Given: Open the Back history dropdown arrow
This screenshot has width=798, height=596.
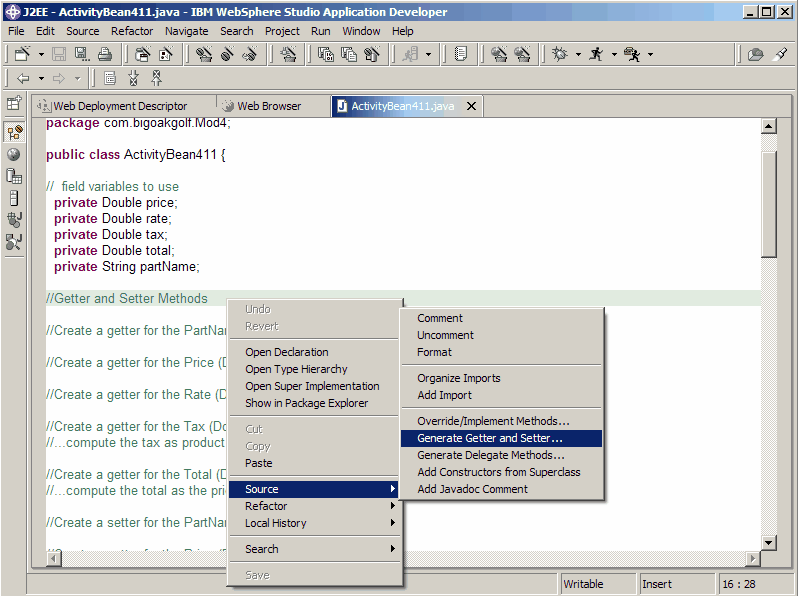Looking at the screenshot, I should 41,79.
